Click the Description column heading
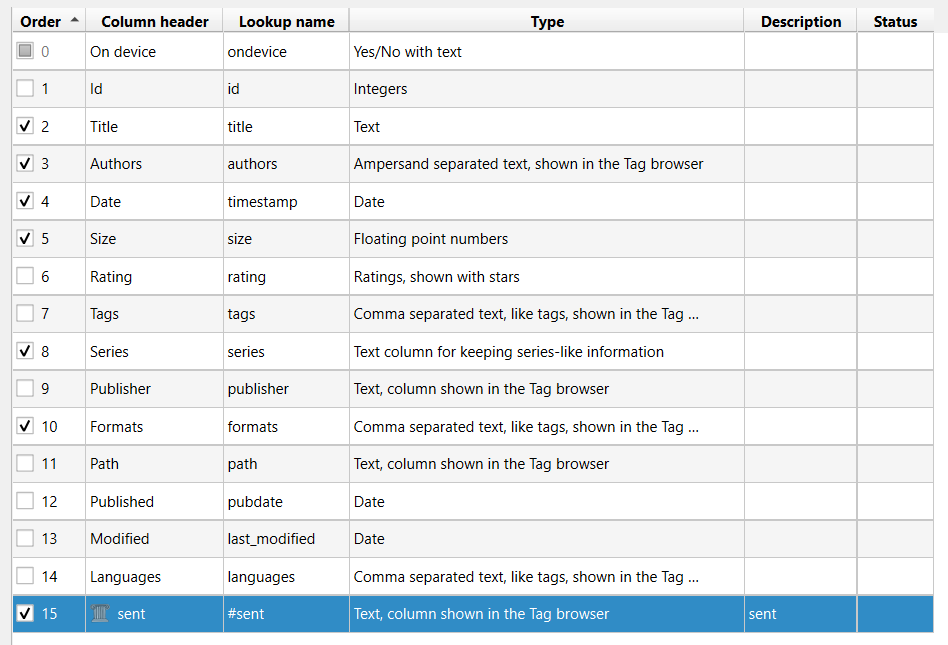 click(x=800, y=21)
